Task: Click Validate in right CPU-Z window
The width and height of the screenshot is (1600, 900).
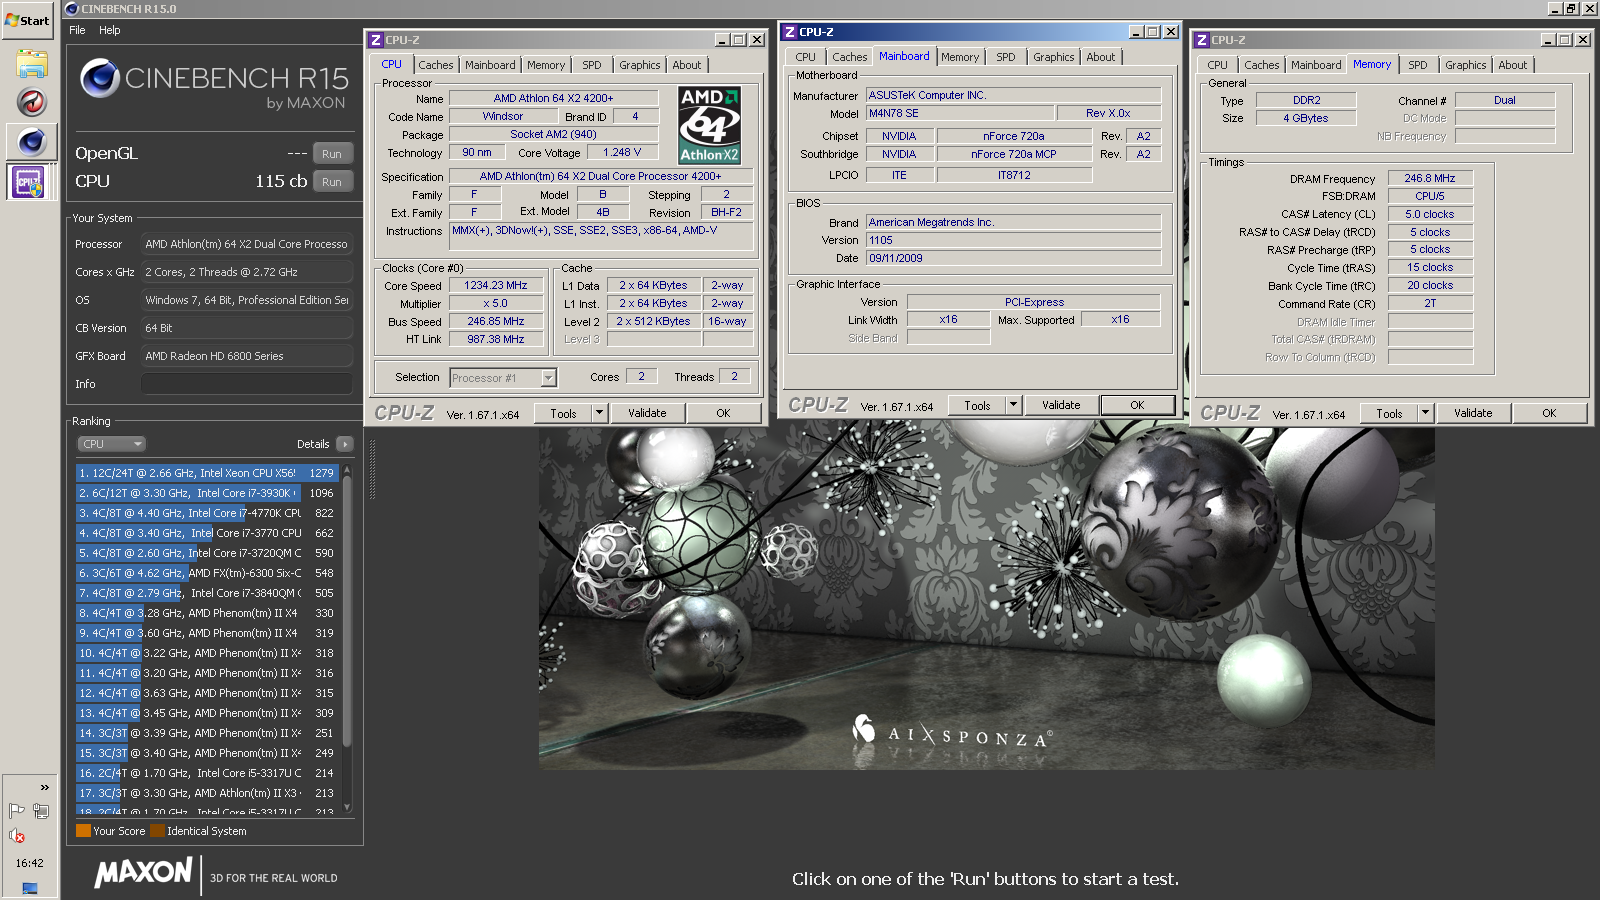Action: (x=1473, y=413)
